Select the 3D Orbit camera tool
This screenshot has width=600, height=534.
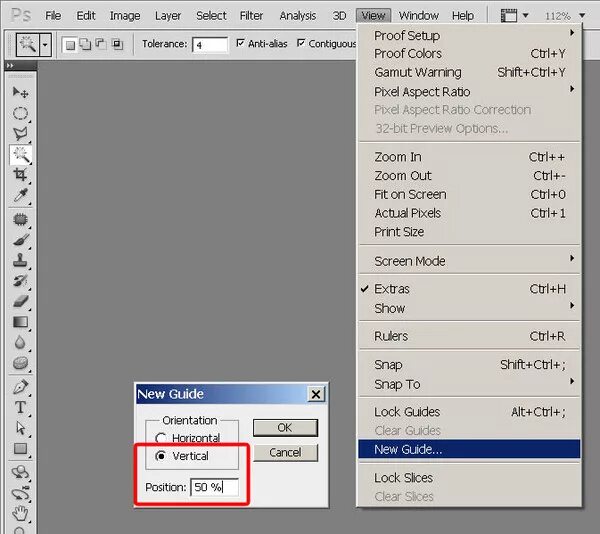click(x=20, y=493)
